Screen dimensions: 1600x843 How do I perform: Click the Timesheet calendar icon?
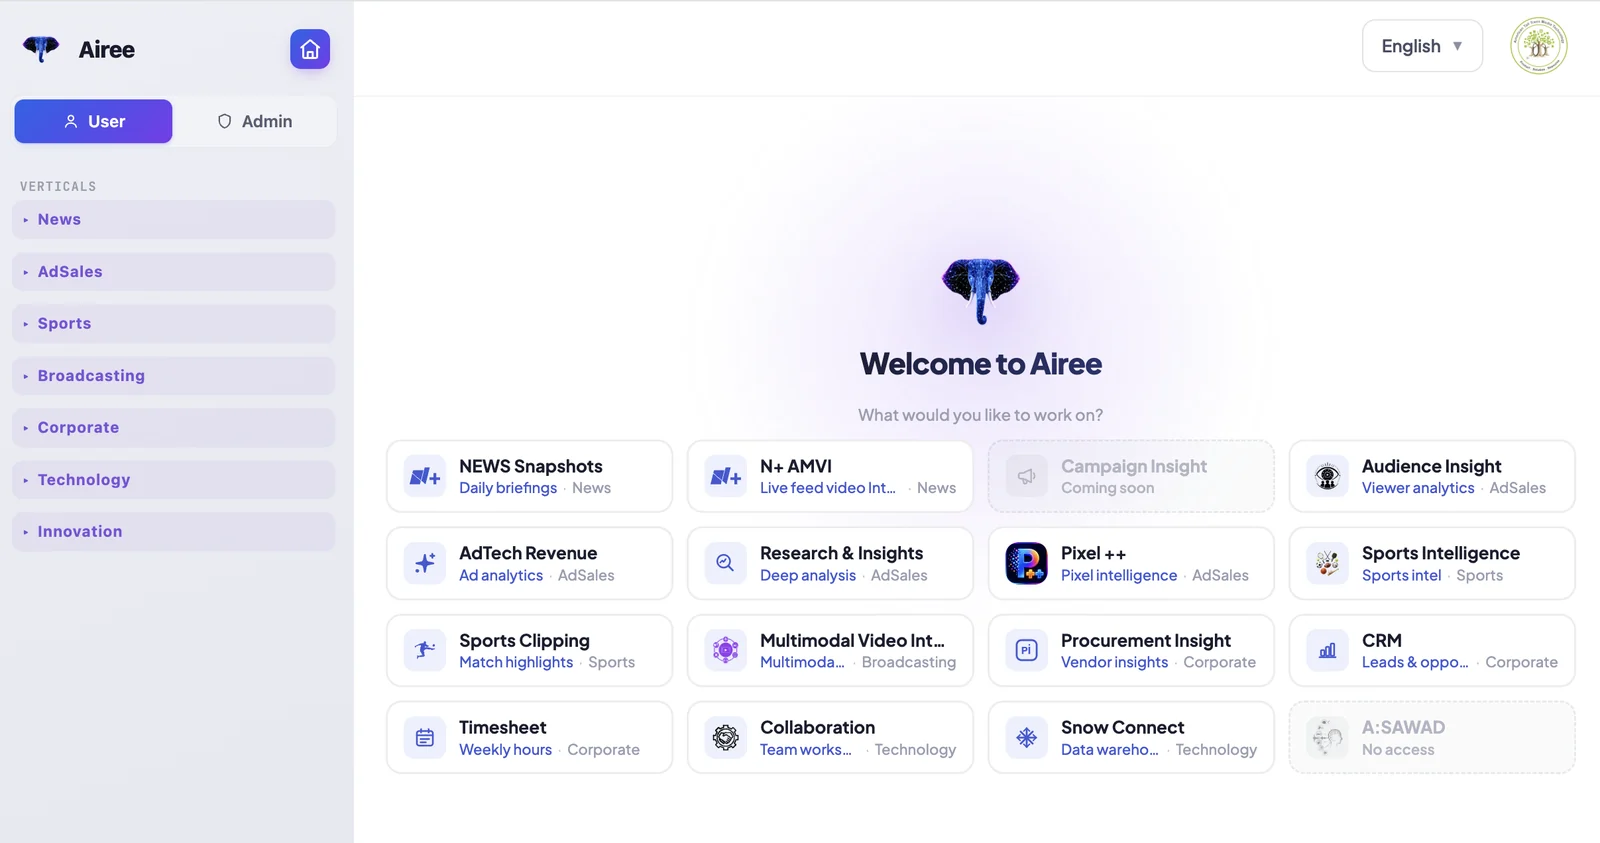tap(425, 738)
